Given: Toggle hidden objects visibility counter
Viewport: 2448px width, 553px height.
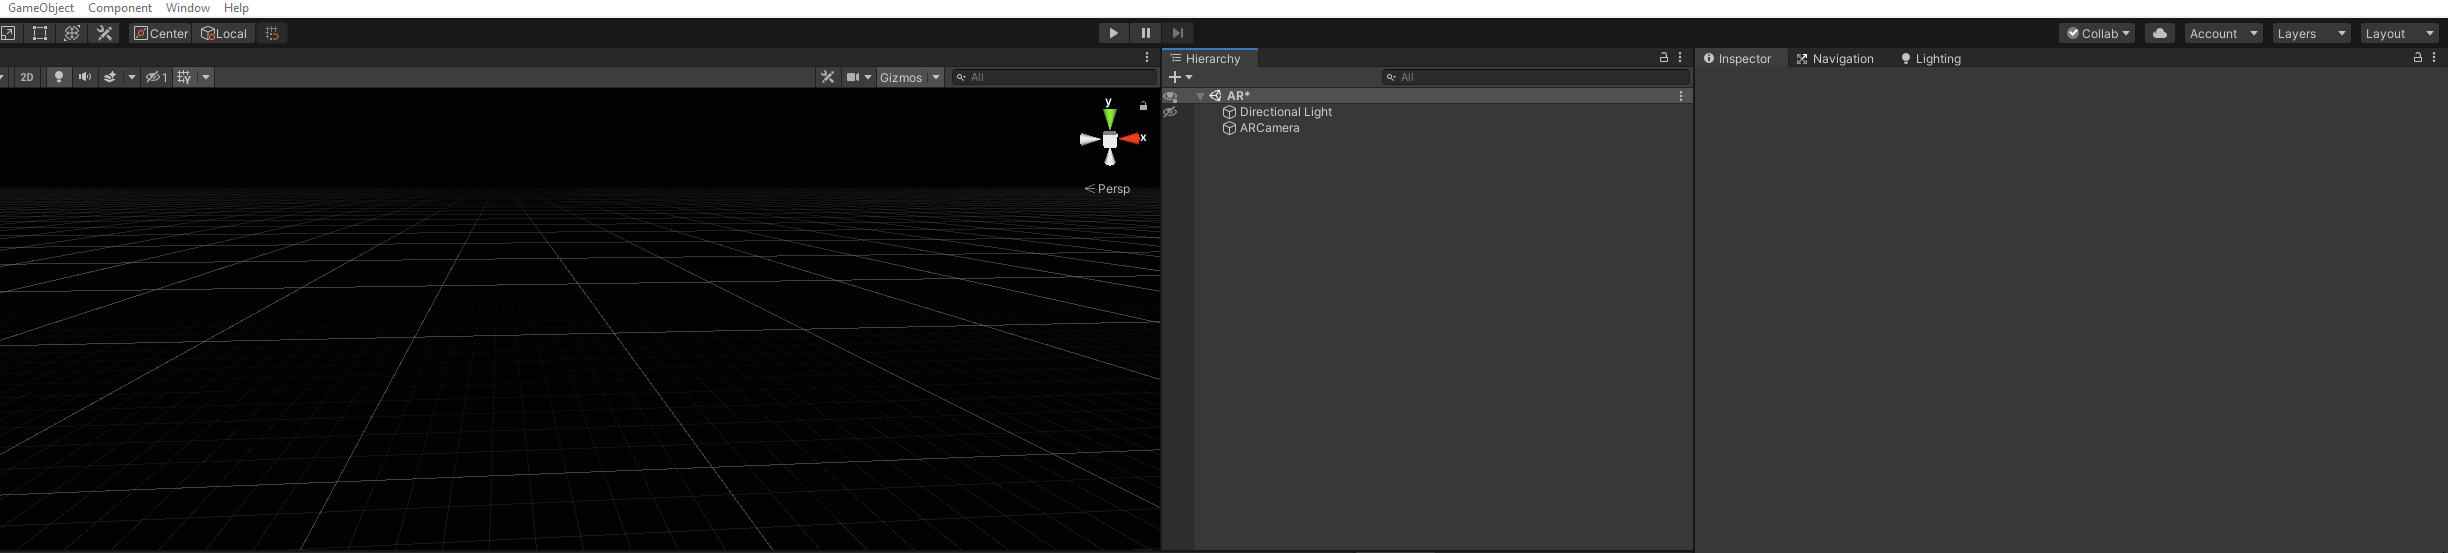Looking at the screenshot, I should [x=156, y=77].
